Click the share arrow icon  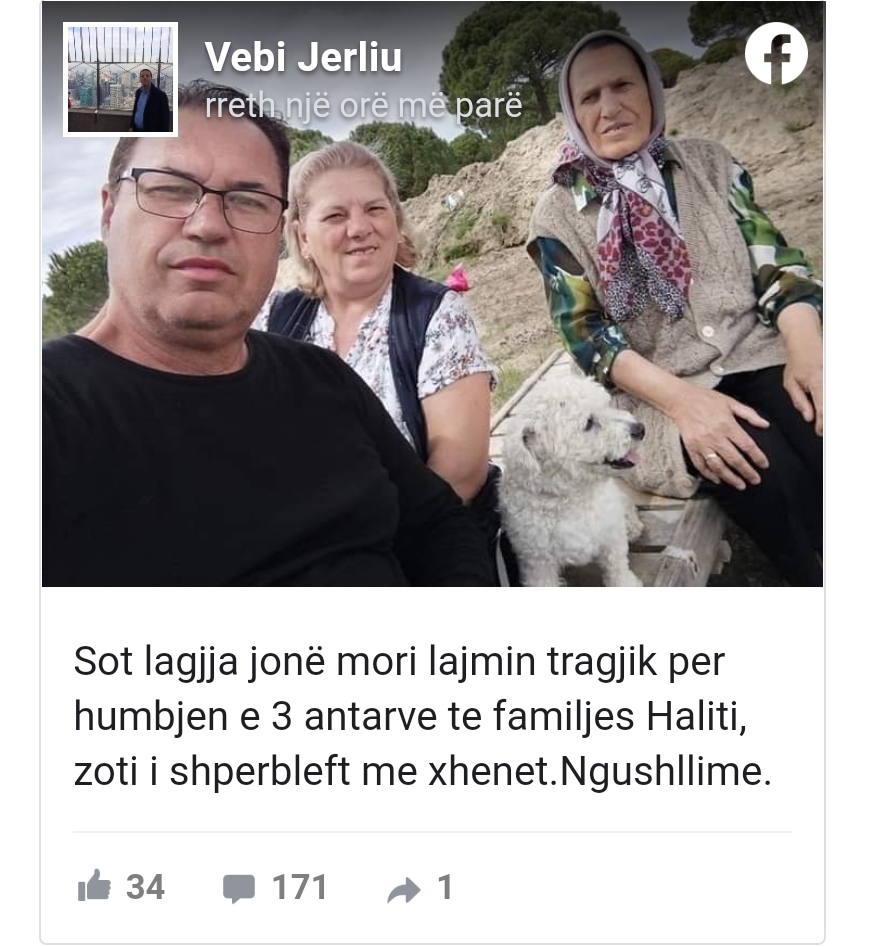coord(403,890)
